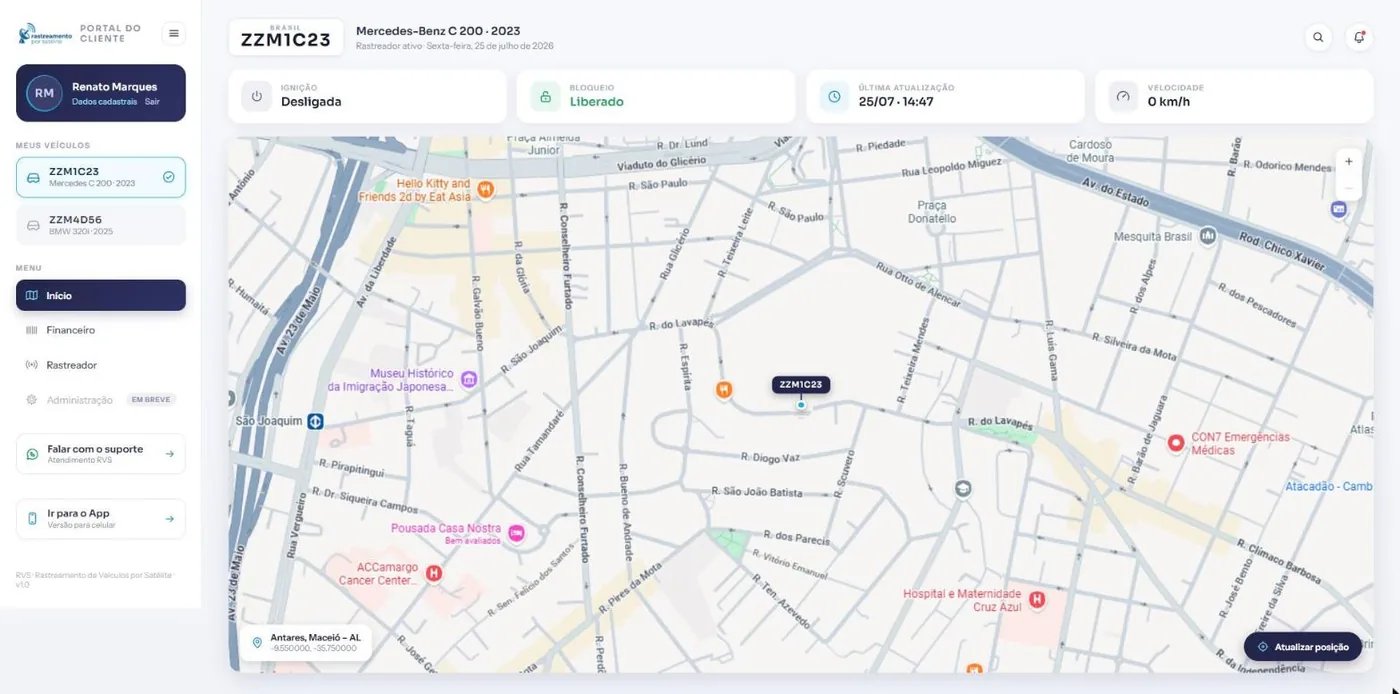Click the 25/07 · 14:47 update time
The width and height of the screenshot is (1400, 694).
point(896,102)
